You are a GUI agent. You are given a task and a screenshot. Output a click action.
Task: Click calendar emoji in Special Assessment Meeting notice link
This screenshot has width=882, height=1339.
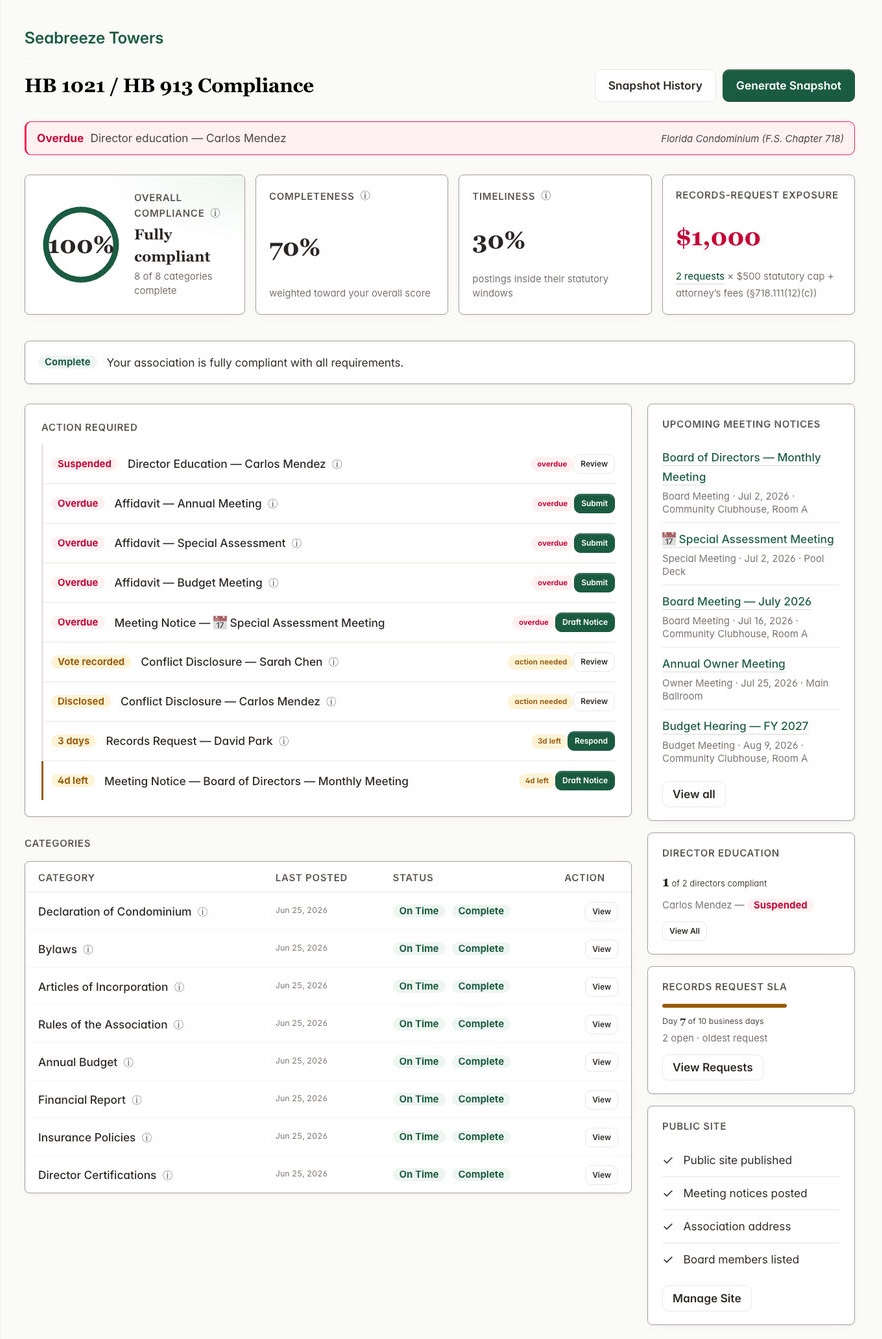(669, 539)
